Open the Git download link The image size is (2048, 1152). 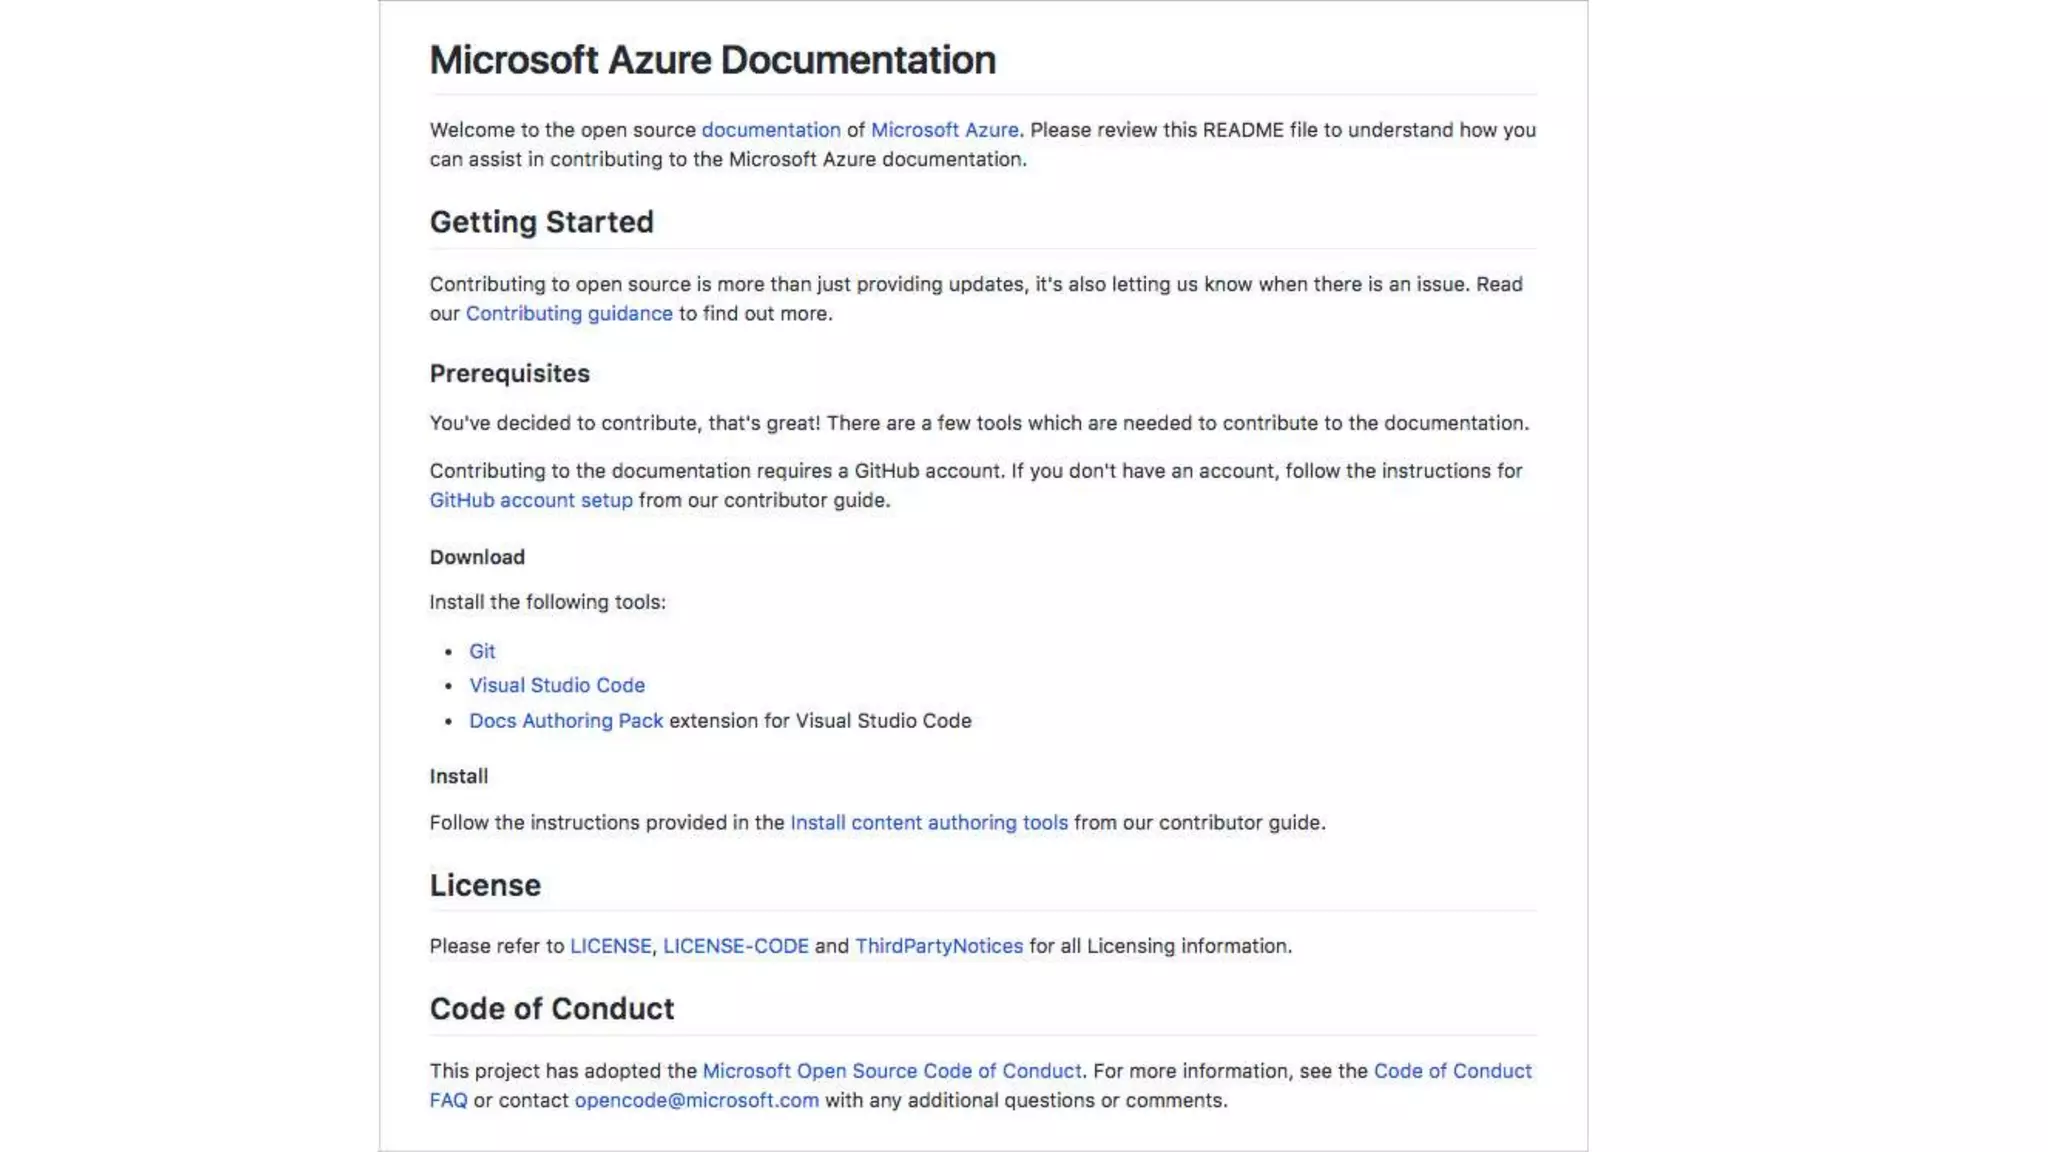pyautogui.click(x=482, y=651)
